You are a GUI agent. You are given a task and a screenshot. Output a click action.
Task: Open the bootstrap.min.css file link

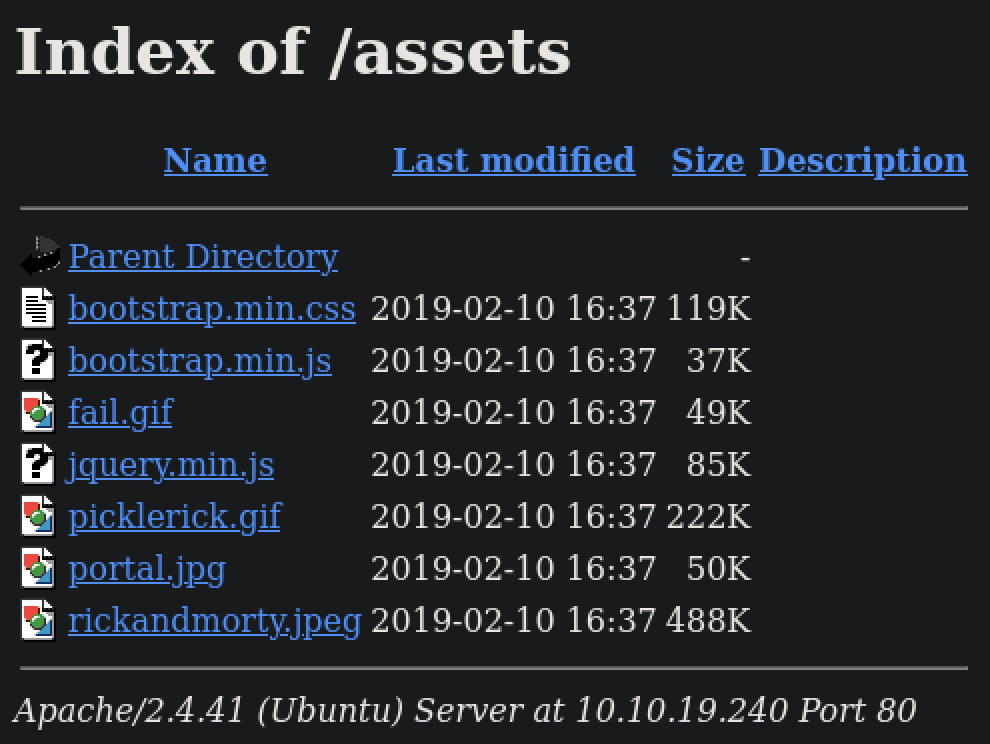212,309
